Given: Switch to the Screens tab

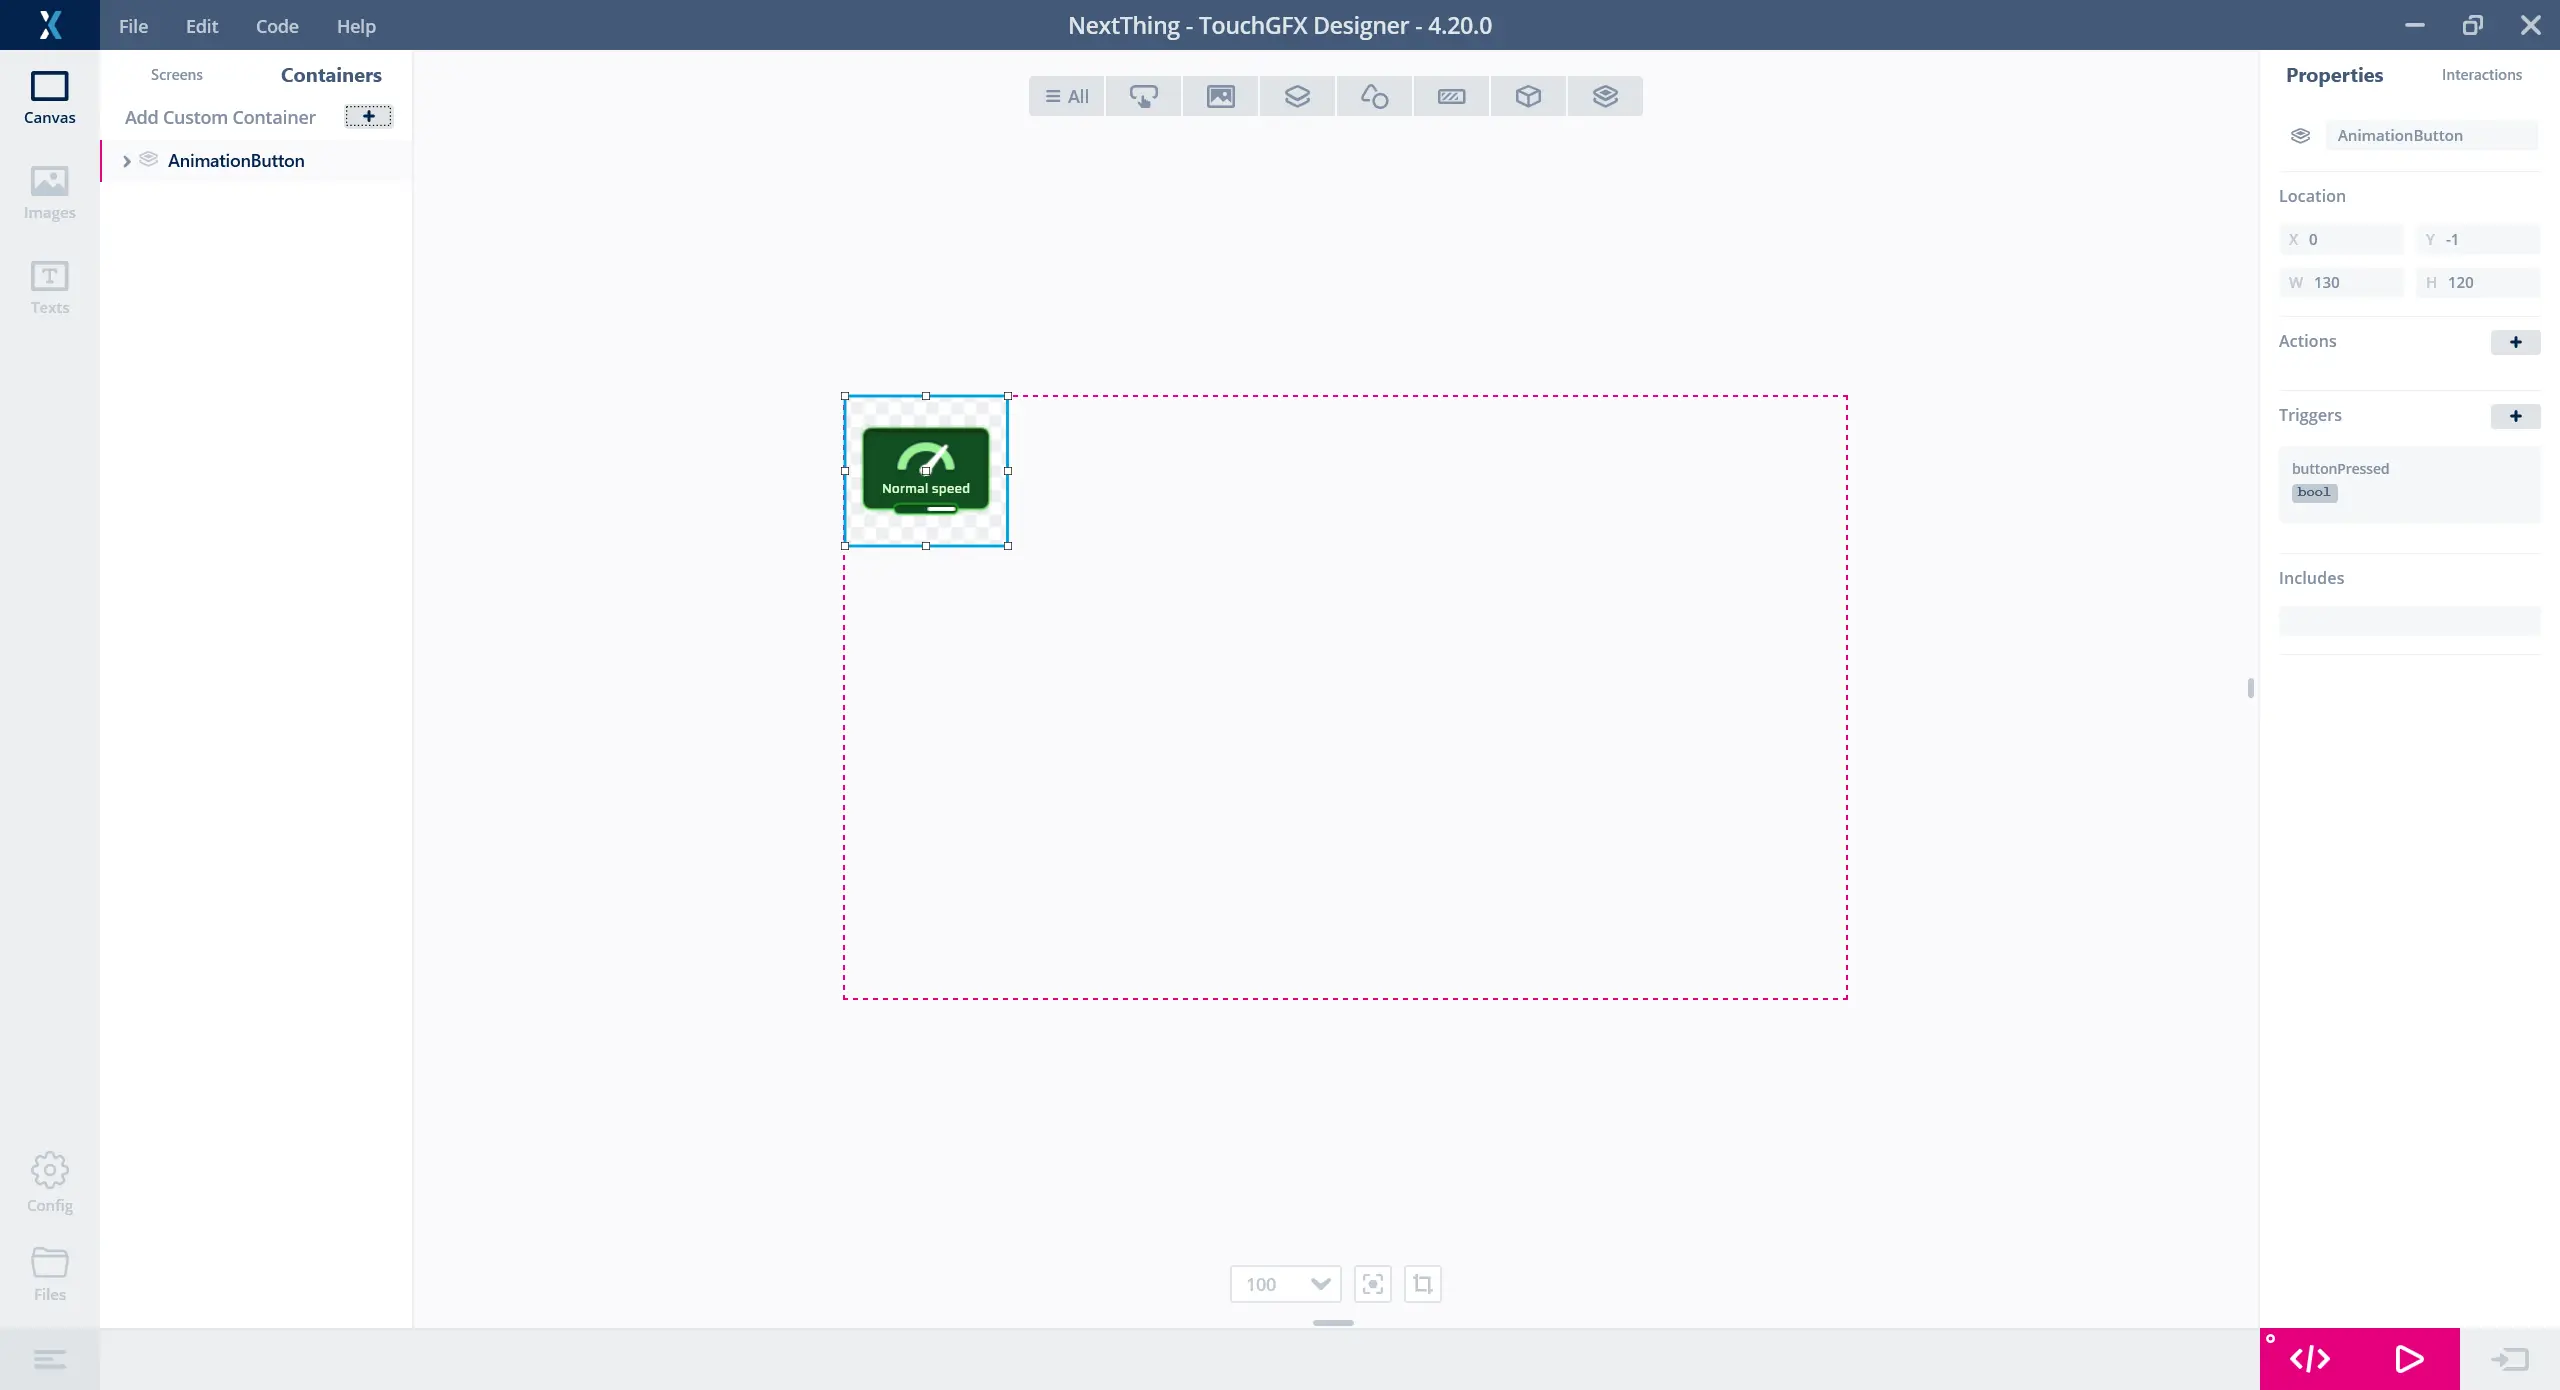Looking at the screenshot, I should (176, 75).
